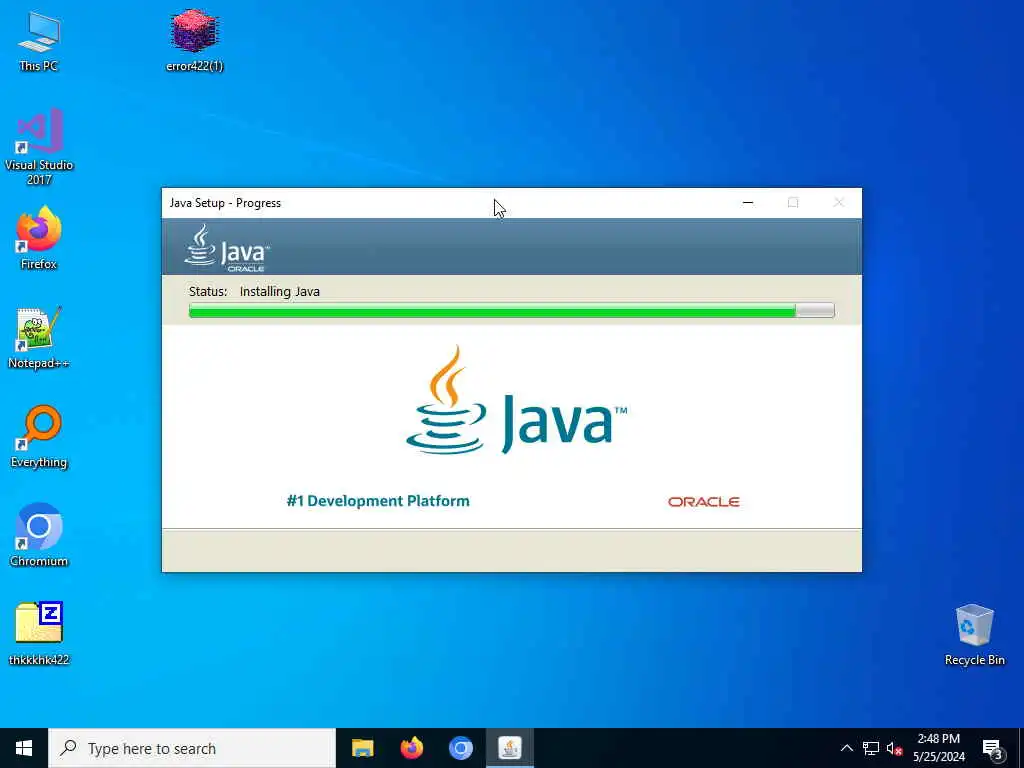1024x768 pixels.
Task: Open the This PC desktop icon
Action: 39,40
